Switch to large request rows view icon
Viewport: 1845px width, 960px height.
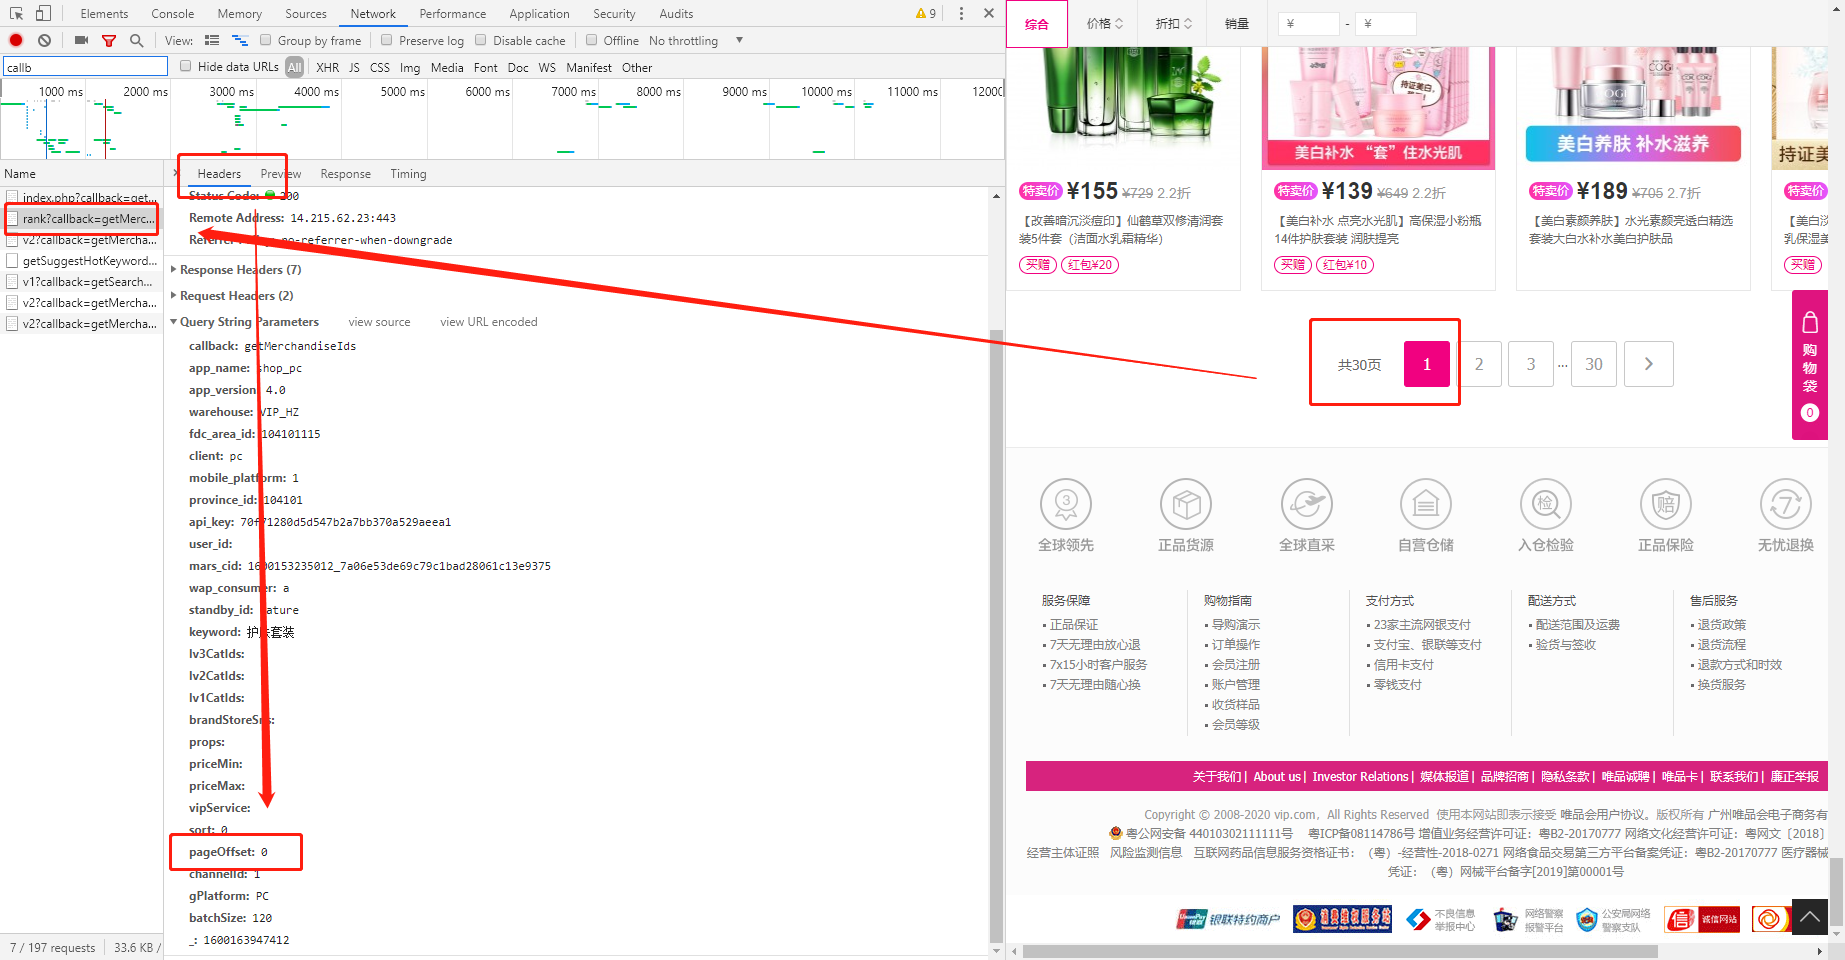pos(212,40)
